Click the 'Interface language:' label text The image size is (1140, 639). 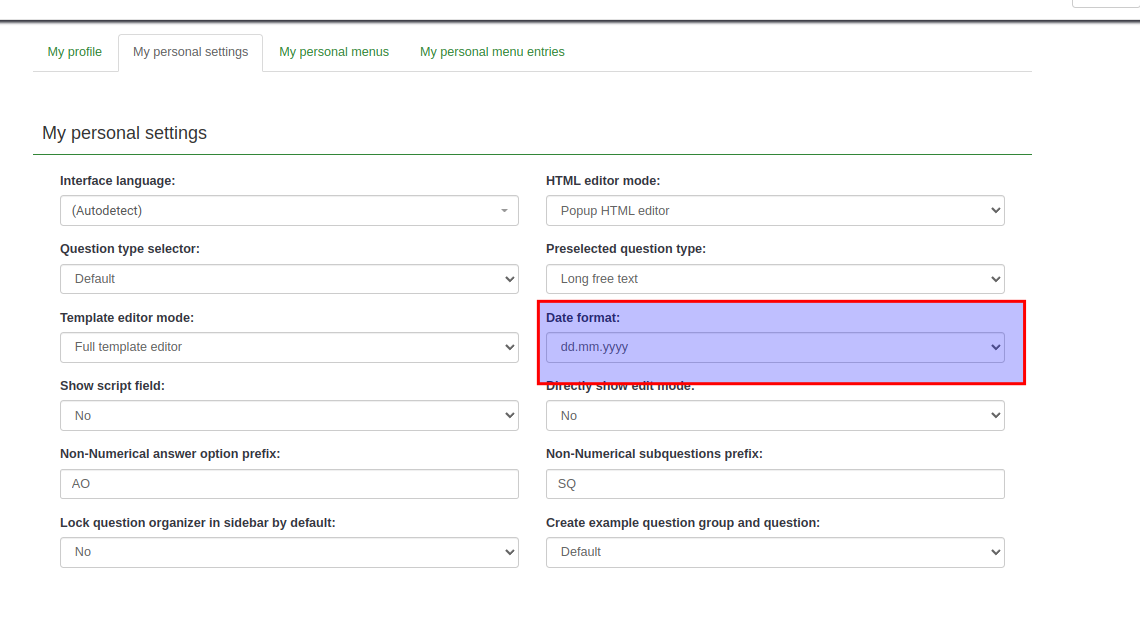click(x=118, y=181)
